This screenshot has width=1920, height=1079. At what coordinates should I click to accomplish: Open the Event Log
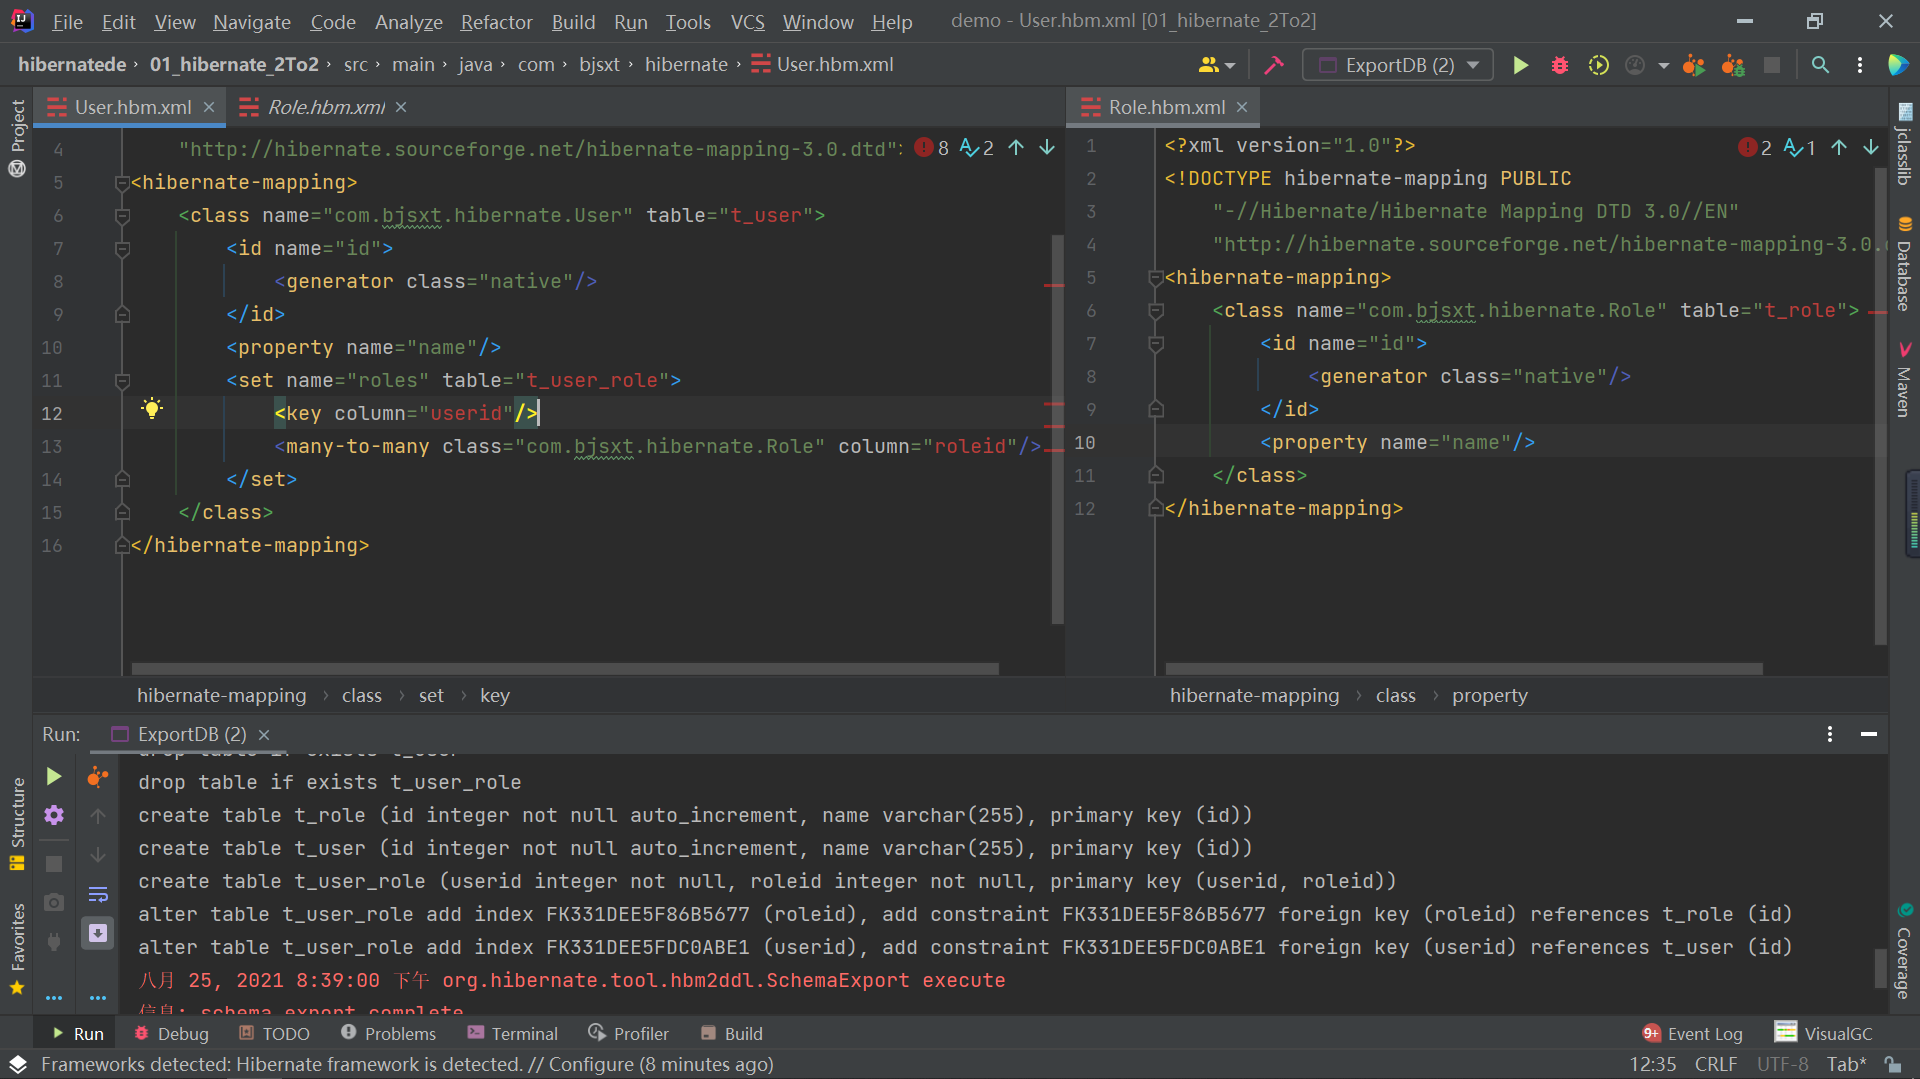point(1693,1033)
